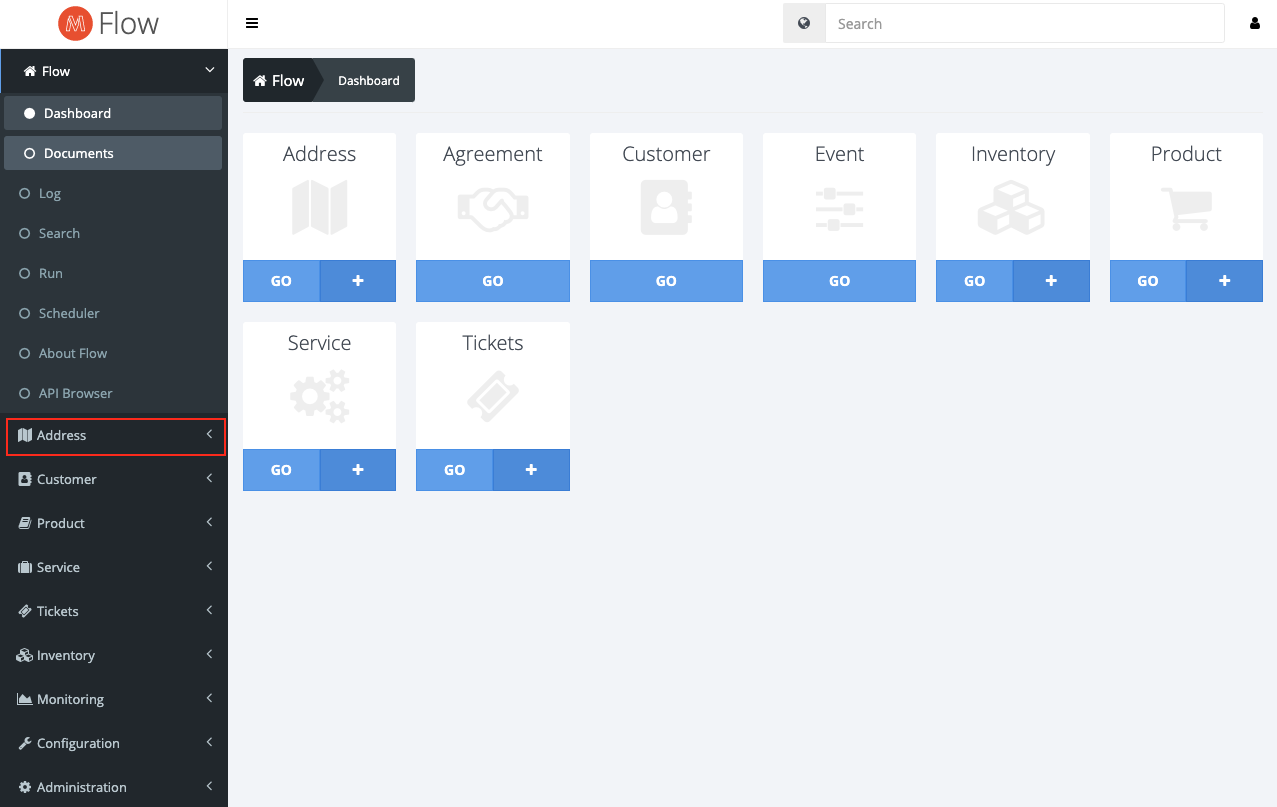The height and width of the screenshot is (807, 1277).
Task: Expand the Customer sidebar entry
Action: tap(113, 479)
